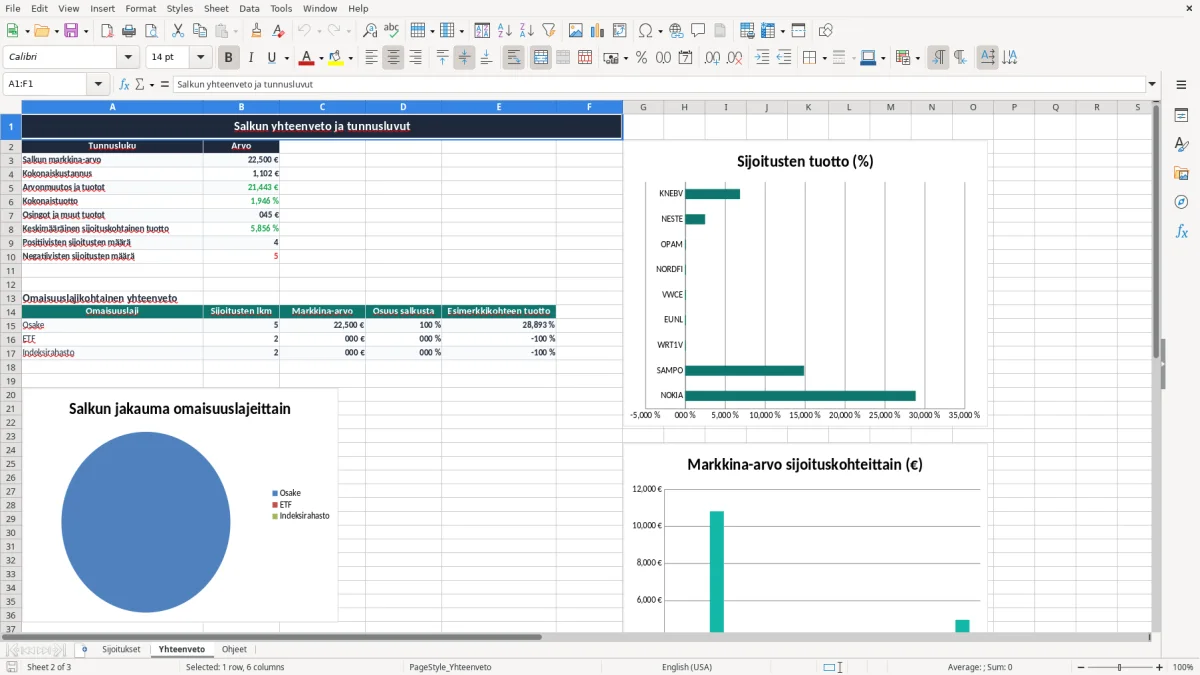The height and width of the screenshot is (675, 1200).
Task: Open the Format menu
Action: click(x=140, y=8)
